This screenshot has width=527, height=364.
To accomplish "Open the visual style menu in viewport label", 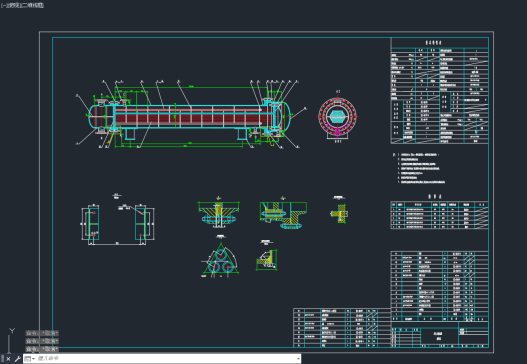I will (33, 5).
